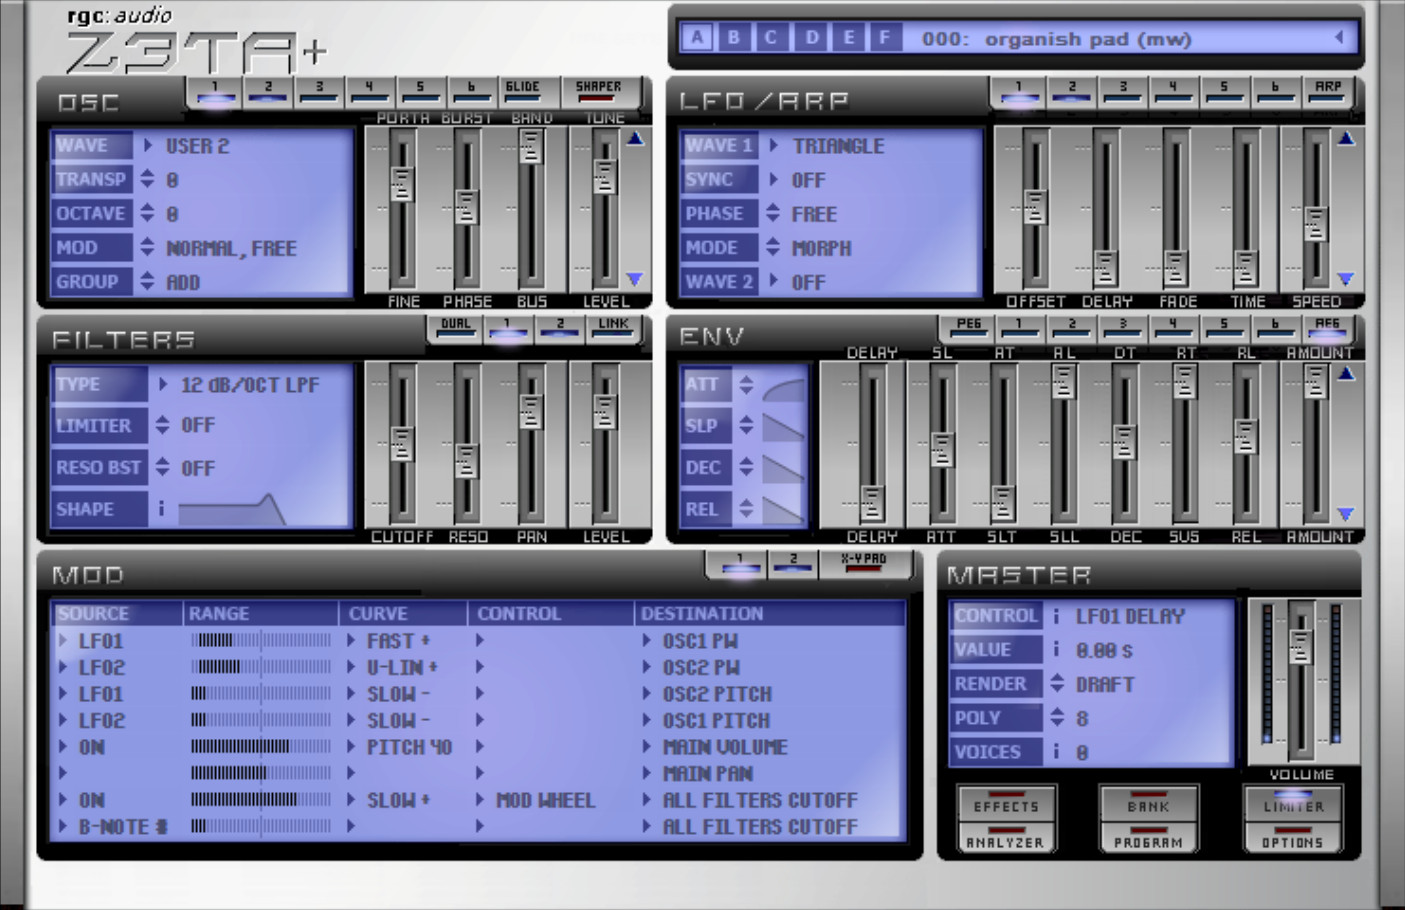Viewport: 1405px width, 910px height.
Task: Toggle filter DUAL mode
Action: [456, 329]
